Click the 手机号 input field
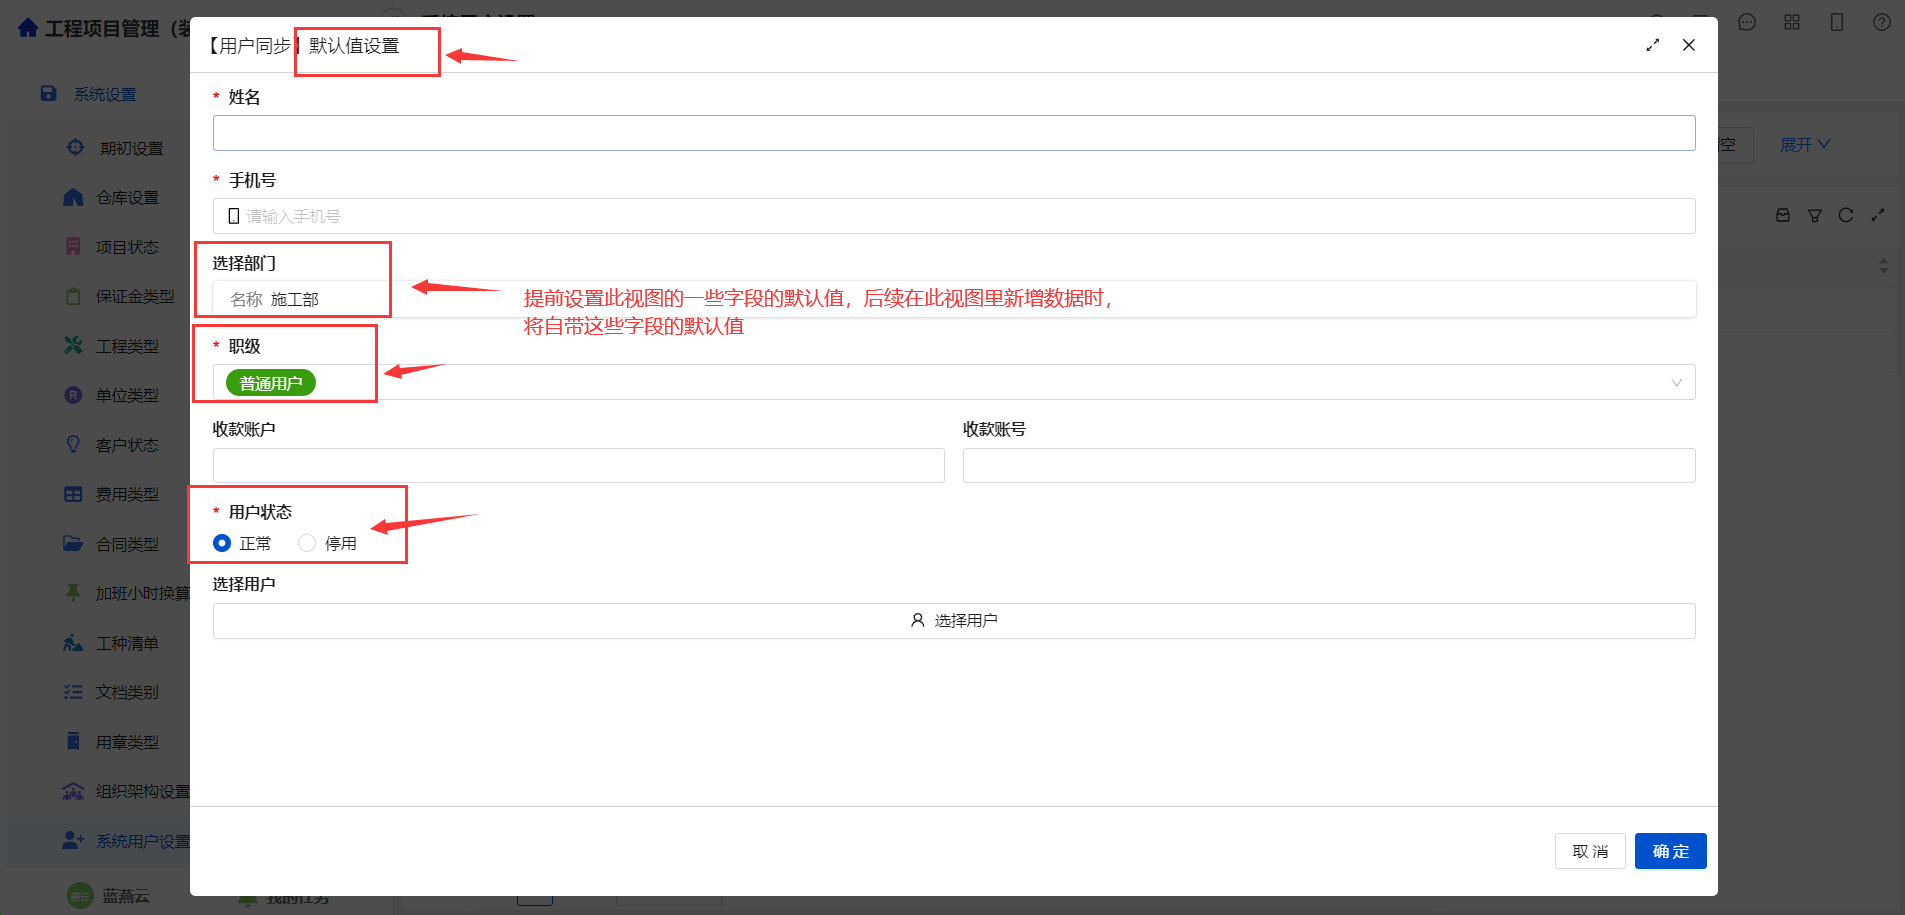The height and width of the screenshot is (915, 1905). [x=954, y=216]
